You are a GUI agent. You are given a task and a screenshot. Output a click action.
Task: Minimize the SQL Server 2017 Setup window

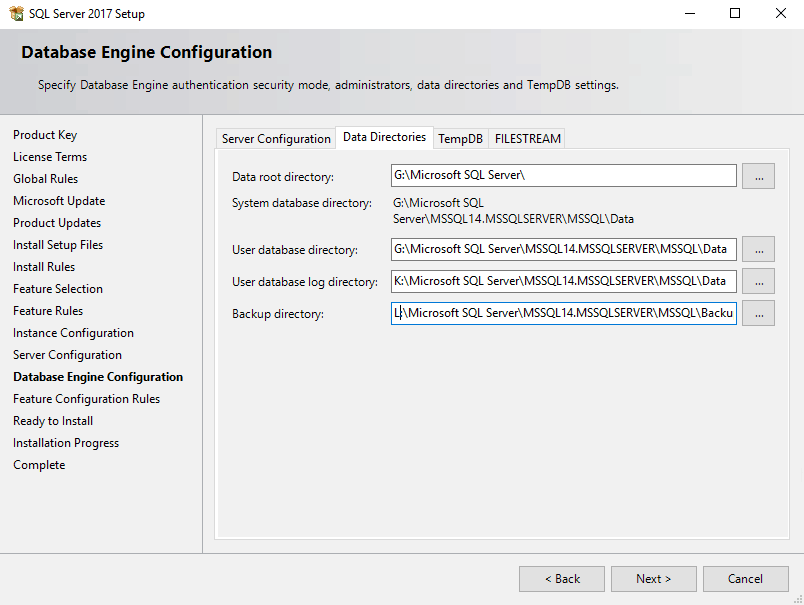point(690,13)
